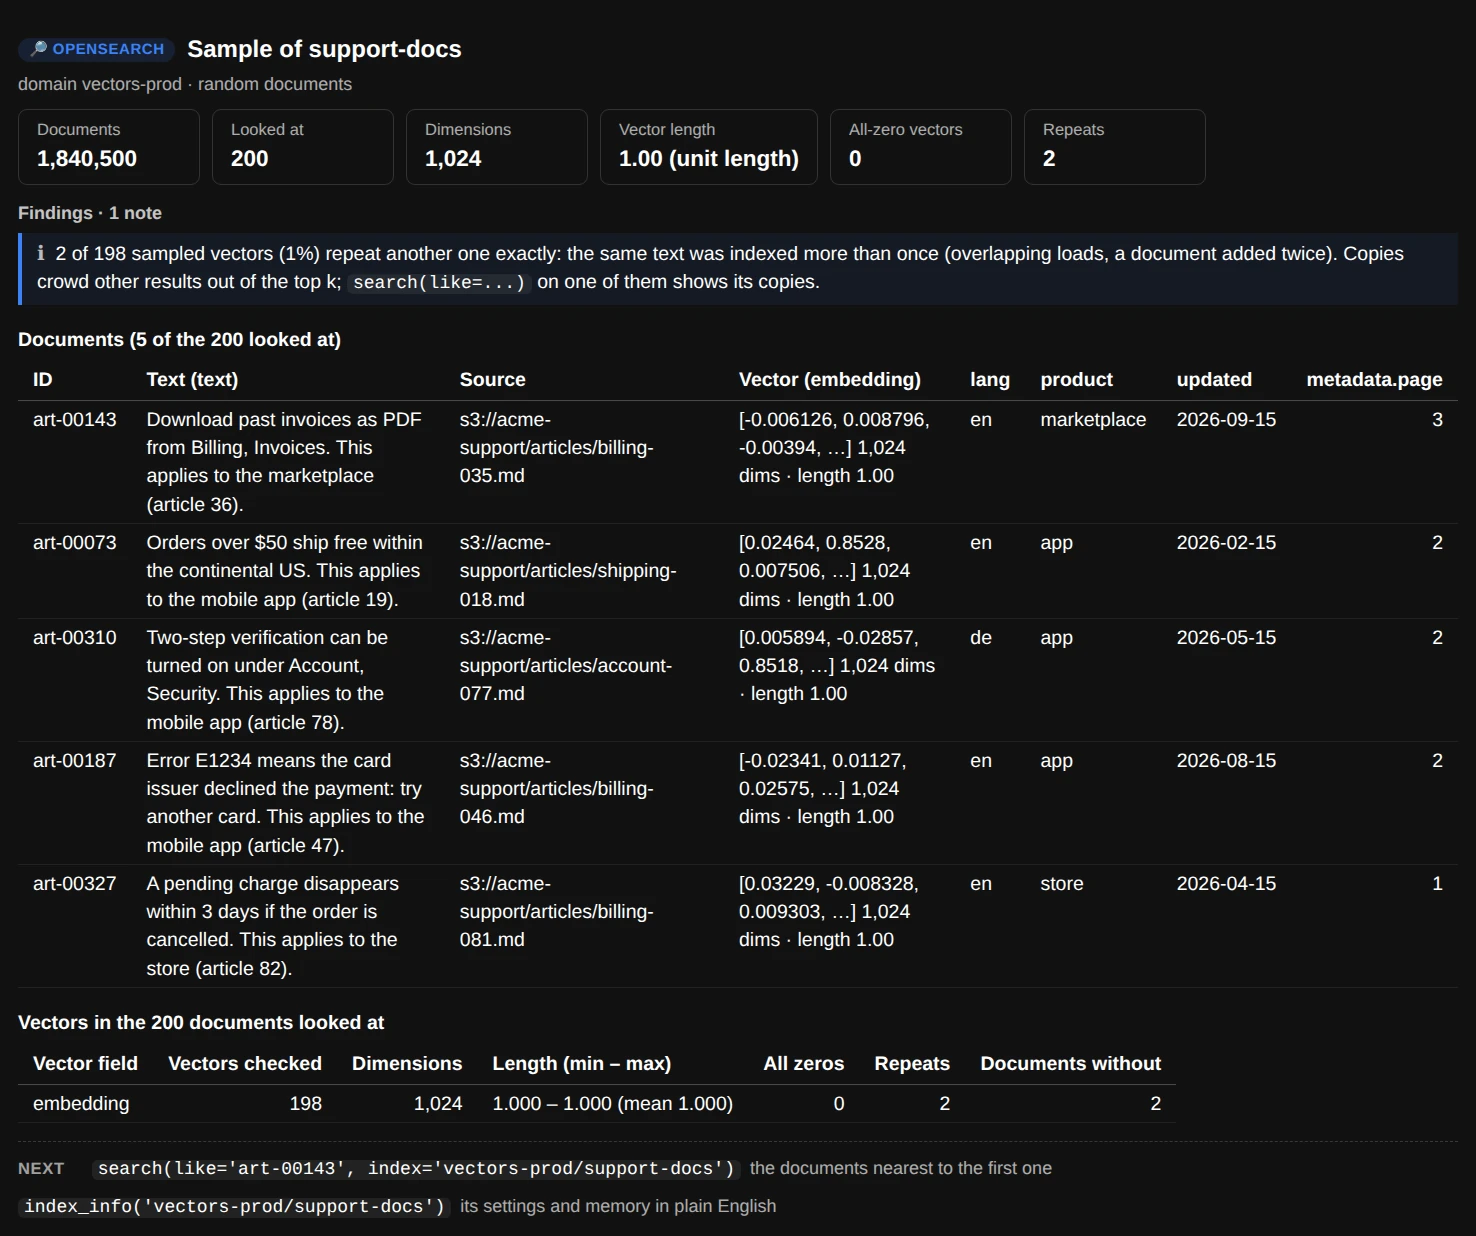Click the search(like='art-00143', ...) suggested command
The width and height of the screenshot is (1476, 1236).
416,1169
